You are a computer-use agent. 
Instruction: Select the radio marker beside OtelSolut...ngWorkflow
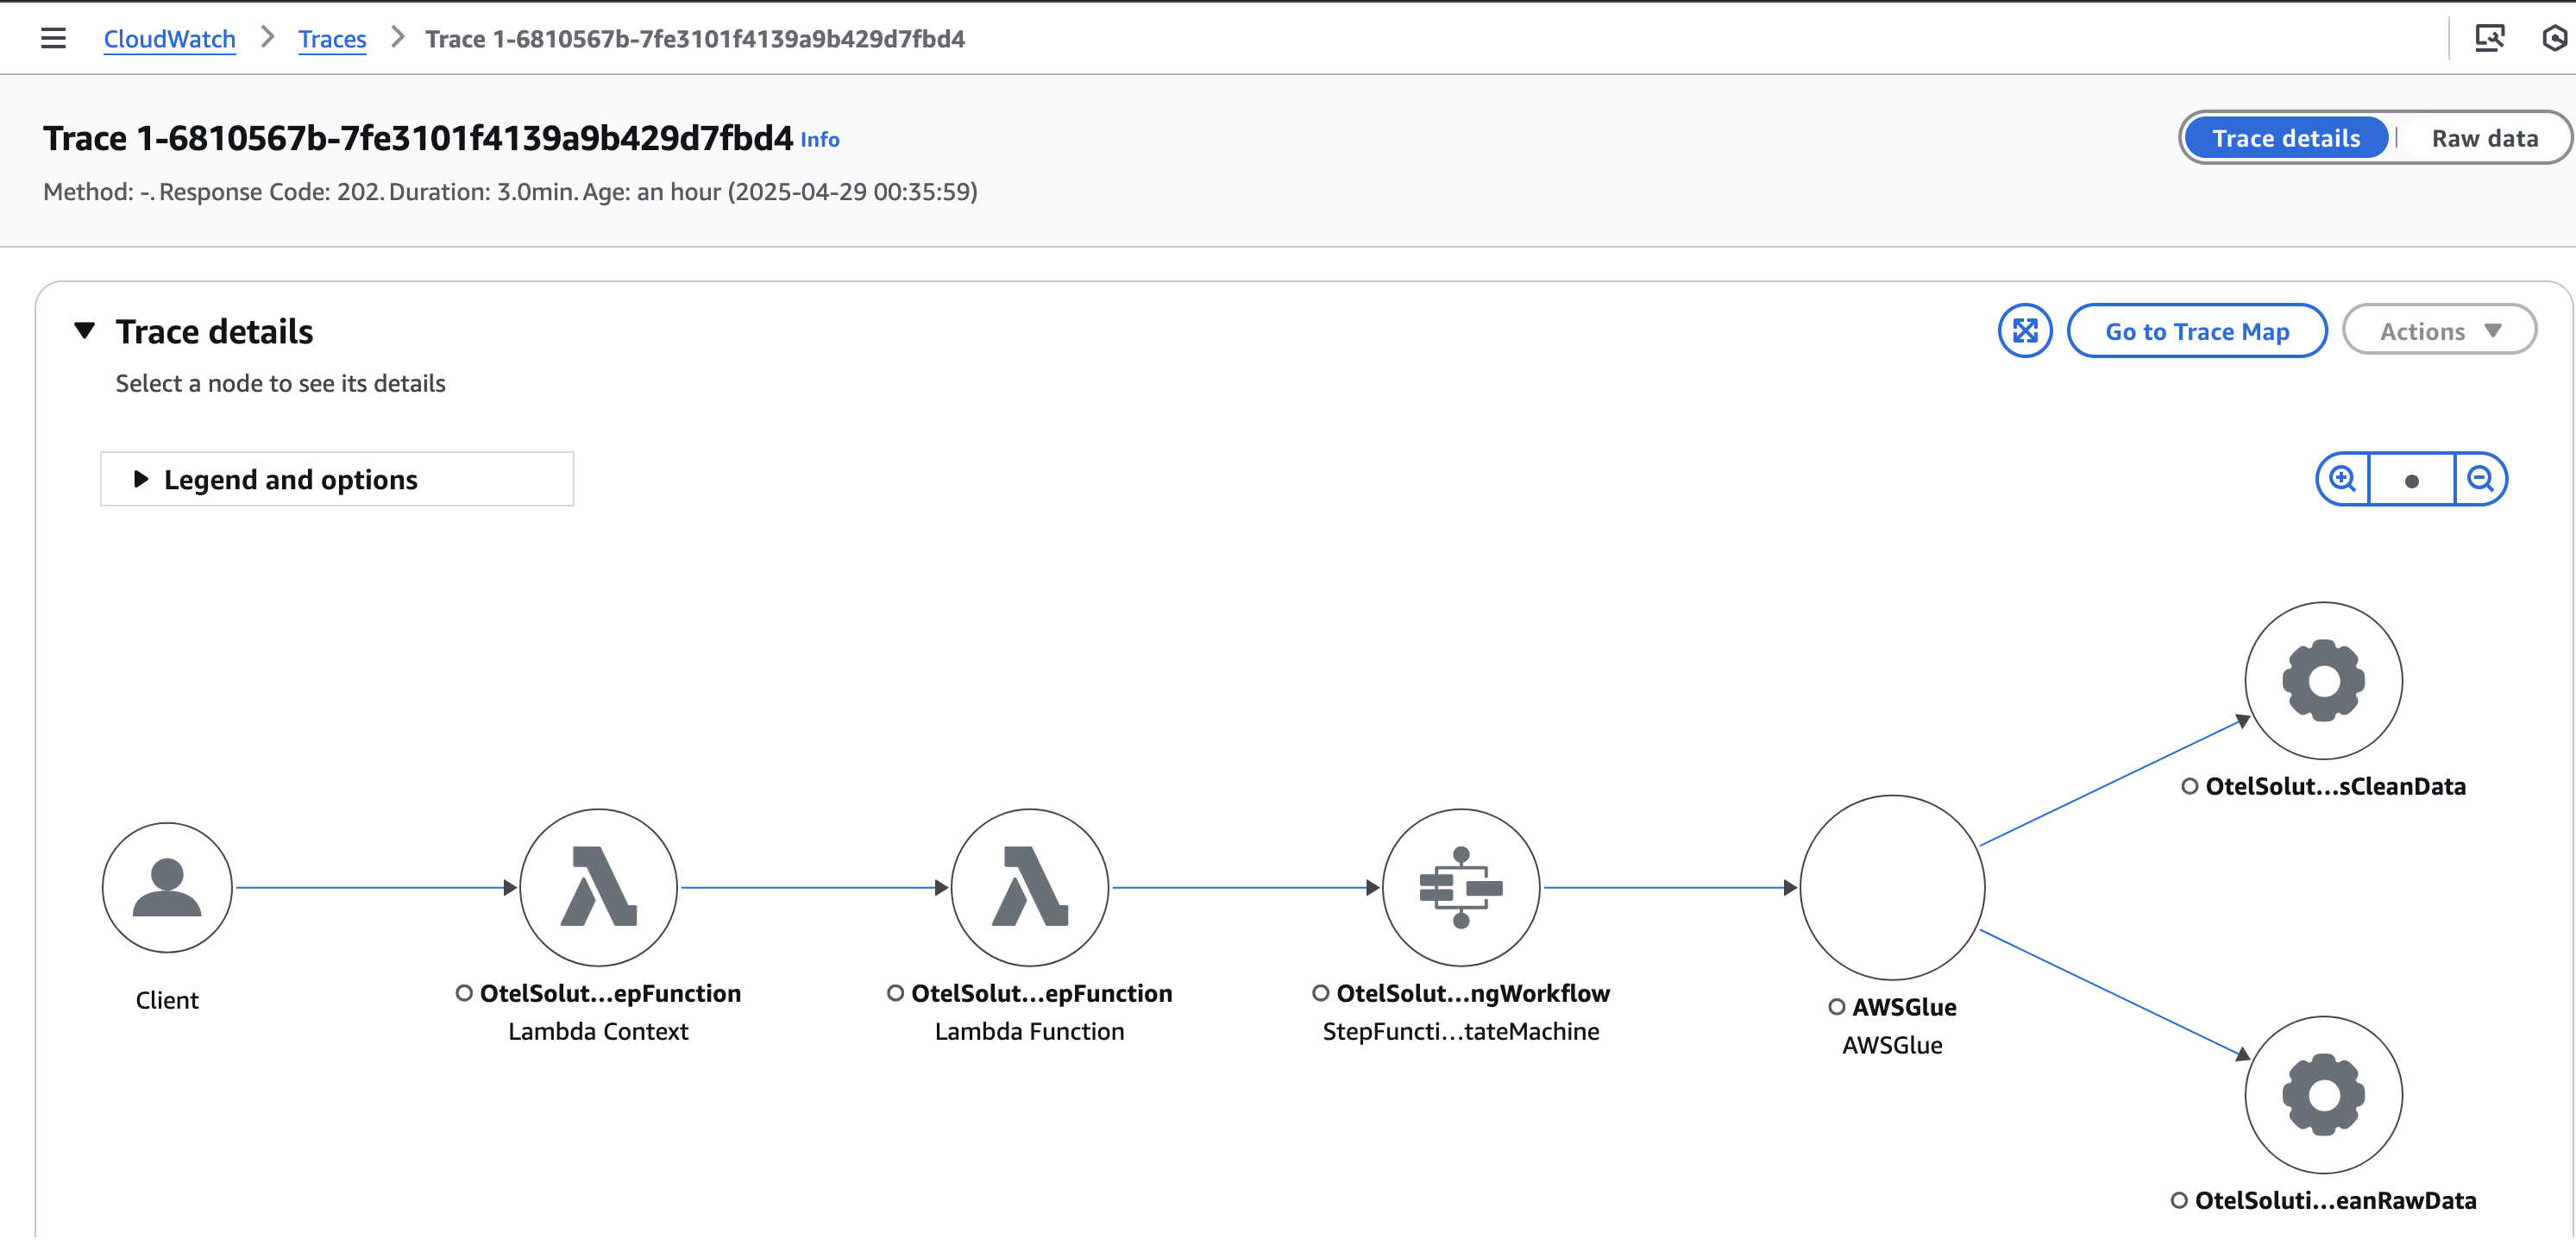pyautogui.click(x=1320, y=993)
